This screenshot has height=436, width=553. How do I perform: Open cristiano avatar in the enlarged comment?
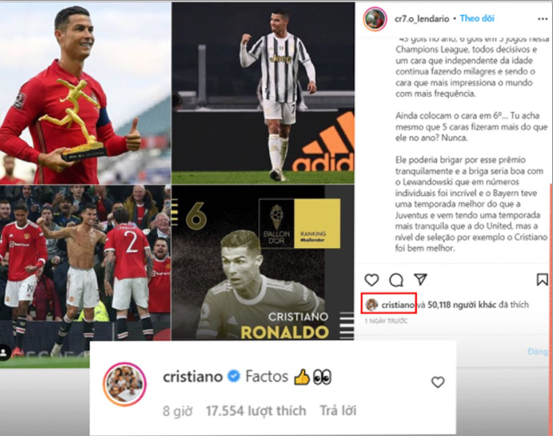[125, 384]
